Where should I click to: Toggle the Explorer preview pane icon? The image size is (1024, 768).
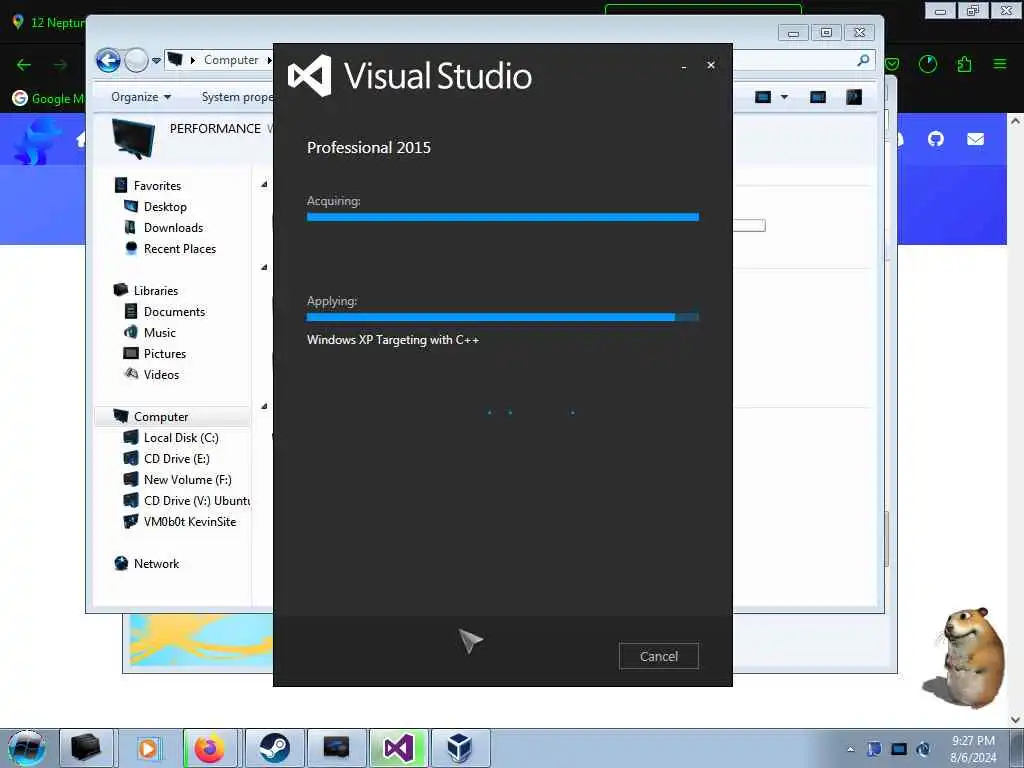pyautogui.click(x=818, y=97)
